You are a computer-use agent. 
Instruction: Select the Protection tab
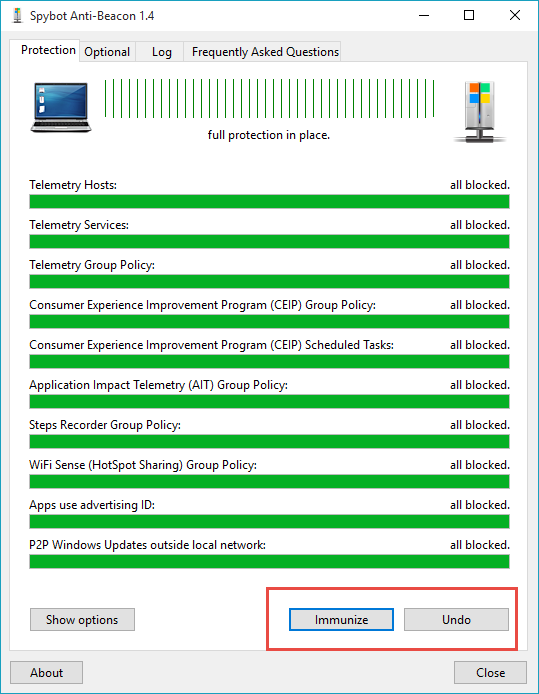[48, 50]
